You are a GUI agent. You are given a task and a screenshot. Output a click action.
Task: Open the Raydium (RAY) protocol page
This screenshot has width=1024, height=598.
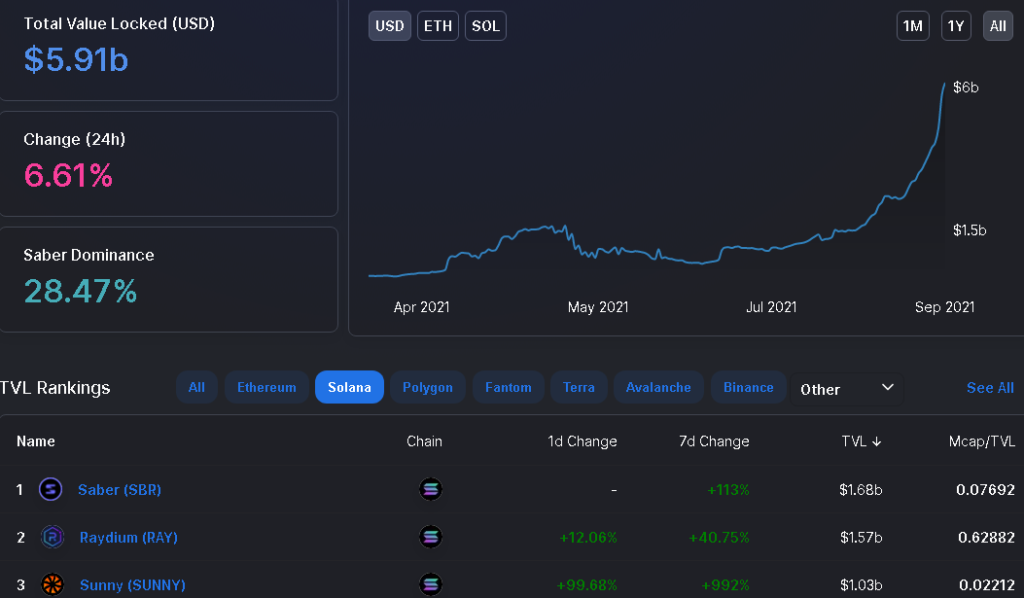128,537
